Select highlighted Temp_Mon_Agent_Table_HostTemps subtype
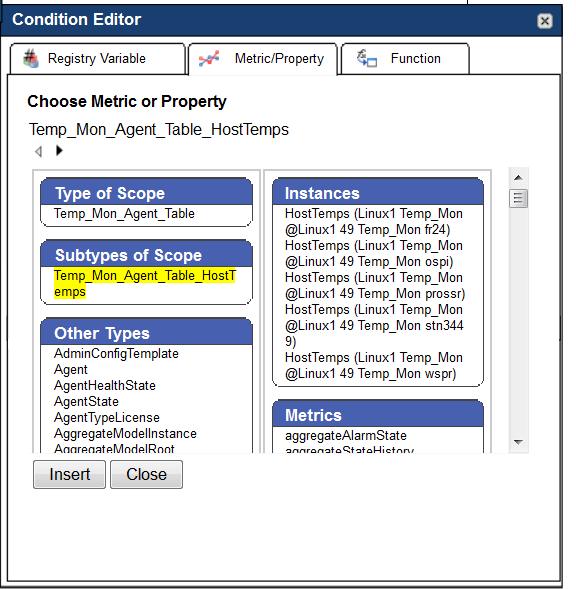The width and height of the screenshot is (576, 589). tap(145, 284)
